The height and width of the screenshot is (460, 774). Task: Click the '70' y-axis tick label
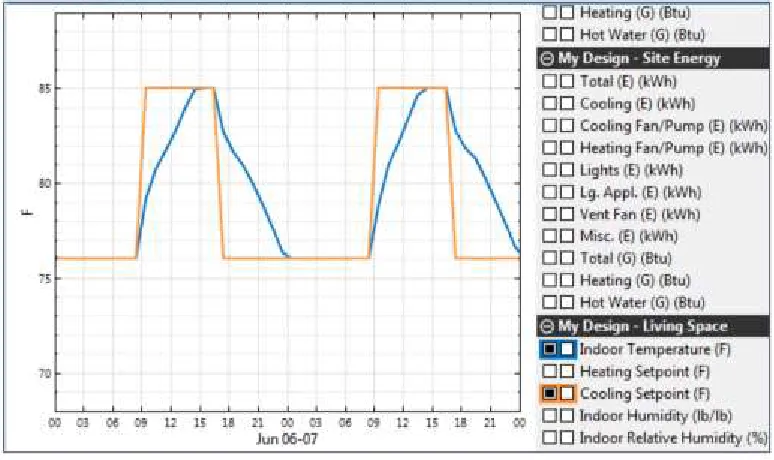tap(44, 374)
